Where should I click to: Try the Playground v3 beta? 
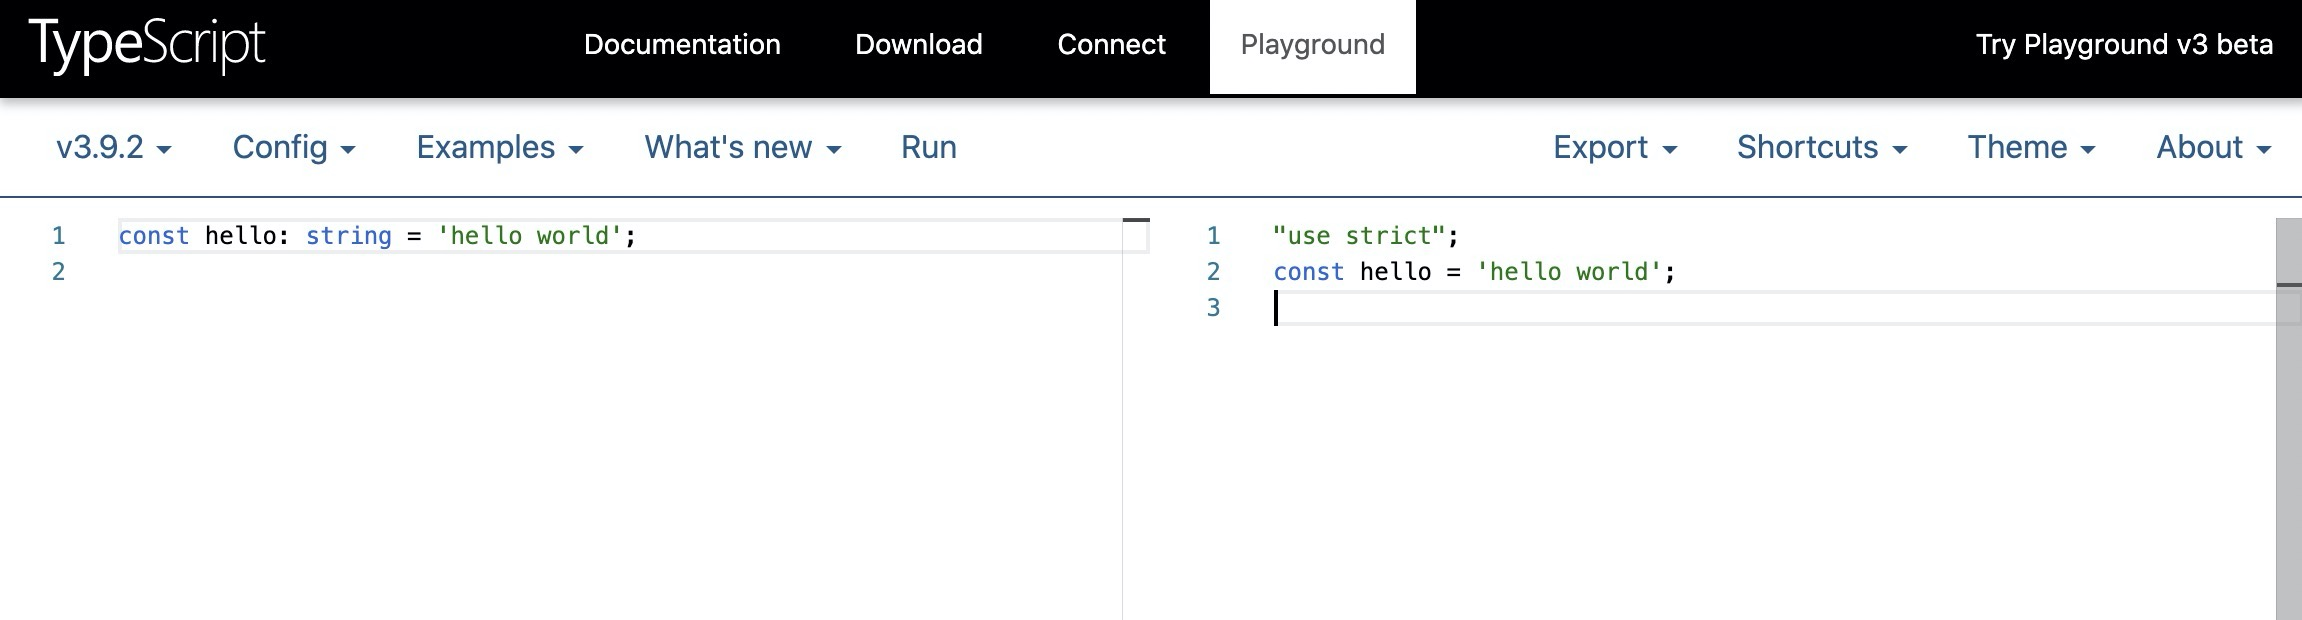2124,45
